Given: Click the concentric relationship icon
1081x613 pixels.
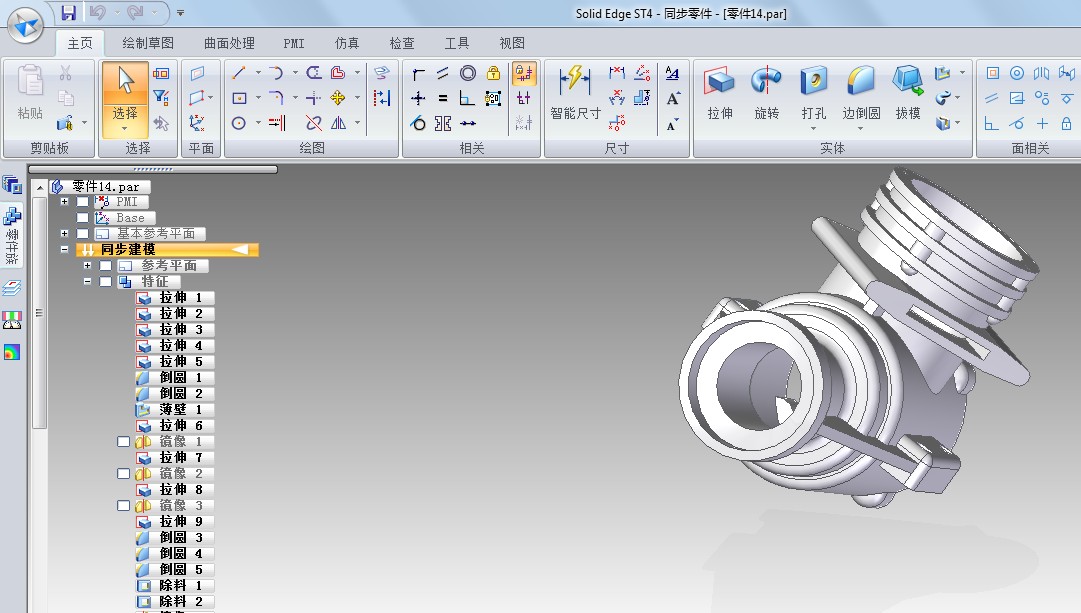Looking at the screenshot, I should (468, 72).
